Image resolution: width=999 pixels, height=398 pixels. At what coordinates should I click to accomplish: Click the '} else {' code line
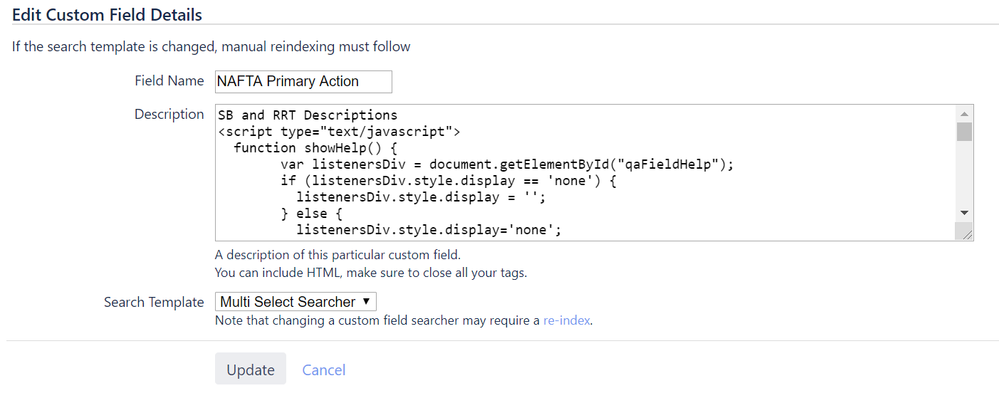pyautogui.click(x=312, y=213)
